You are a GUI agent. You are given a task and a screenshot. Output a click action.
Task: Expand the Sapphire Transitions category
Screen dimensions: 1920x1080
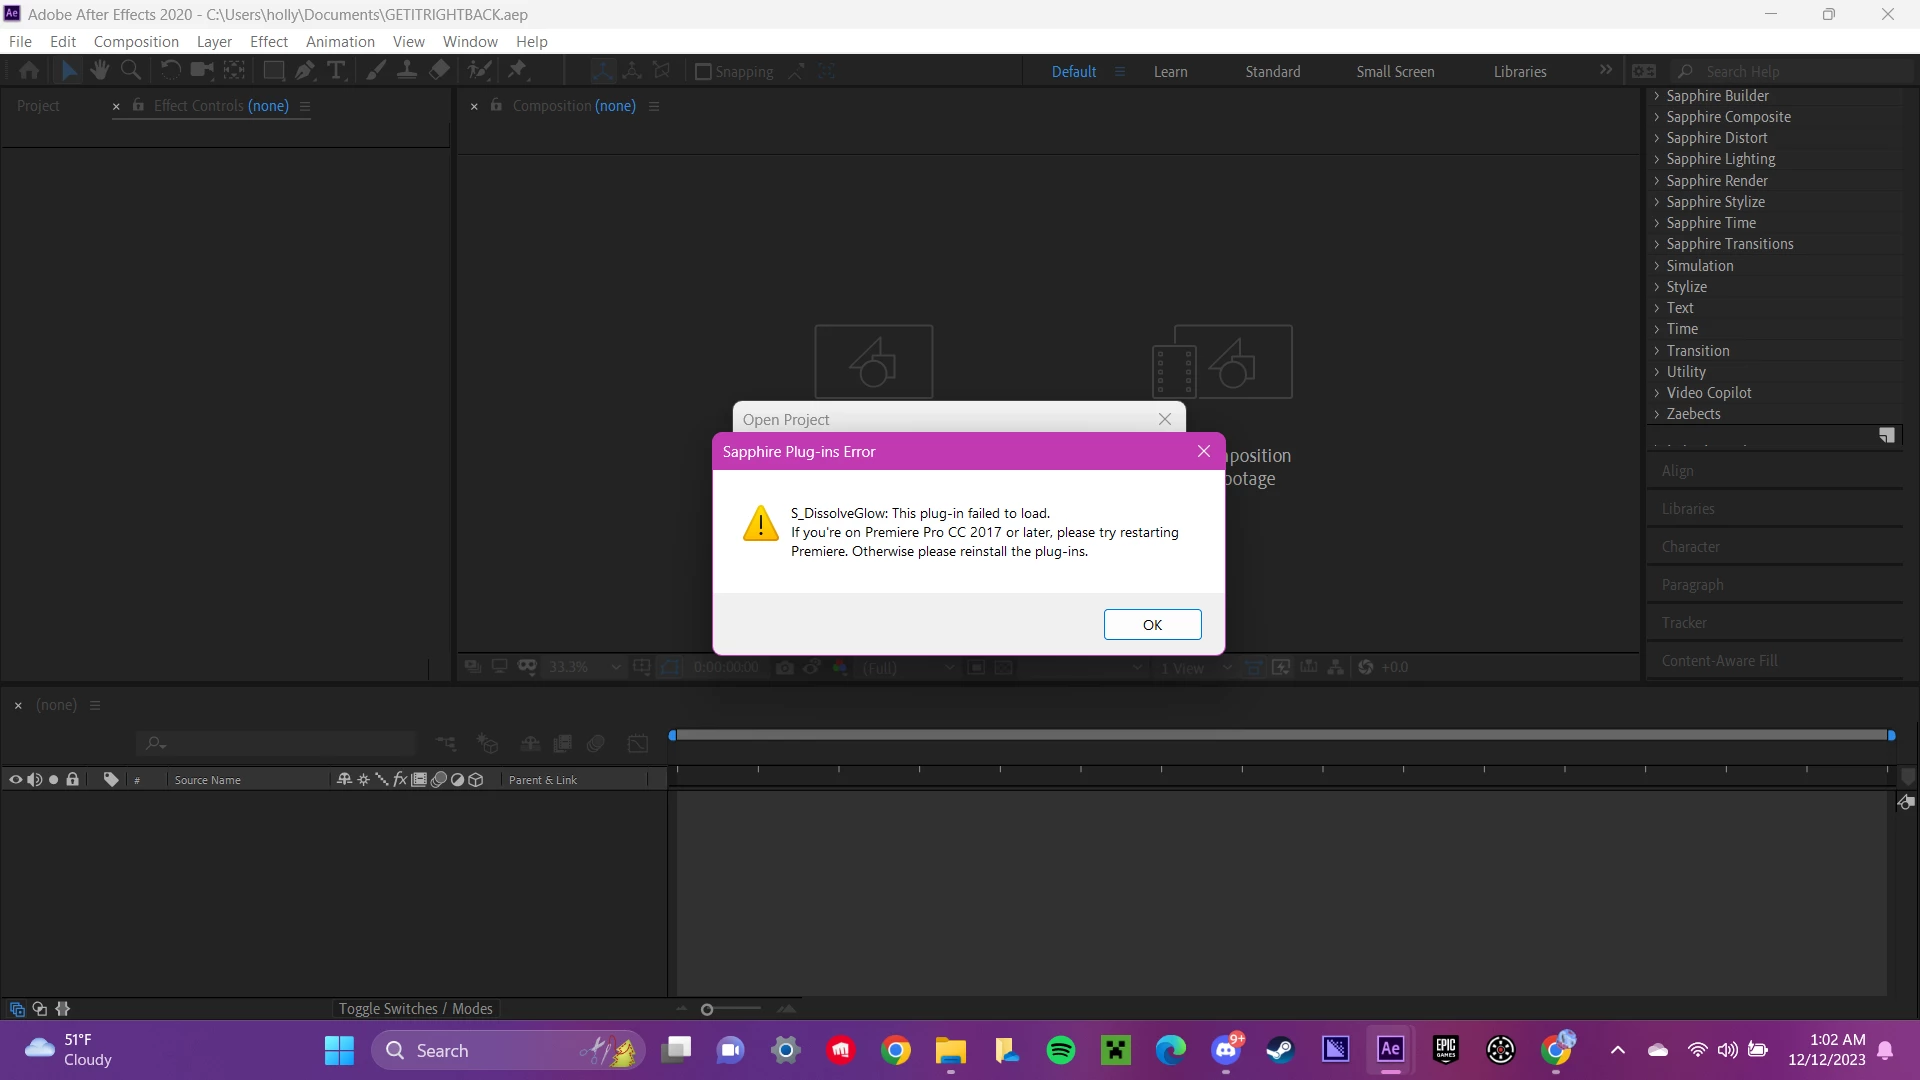[1656, 244]
